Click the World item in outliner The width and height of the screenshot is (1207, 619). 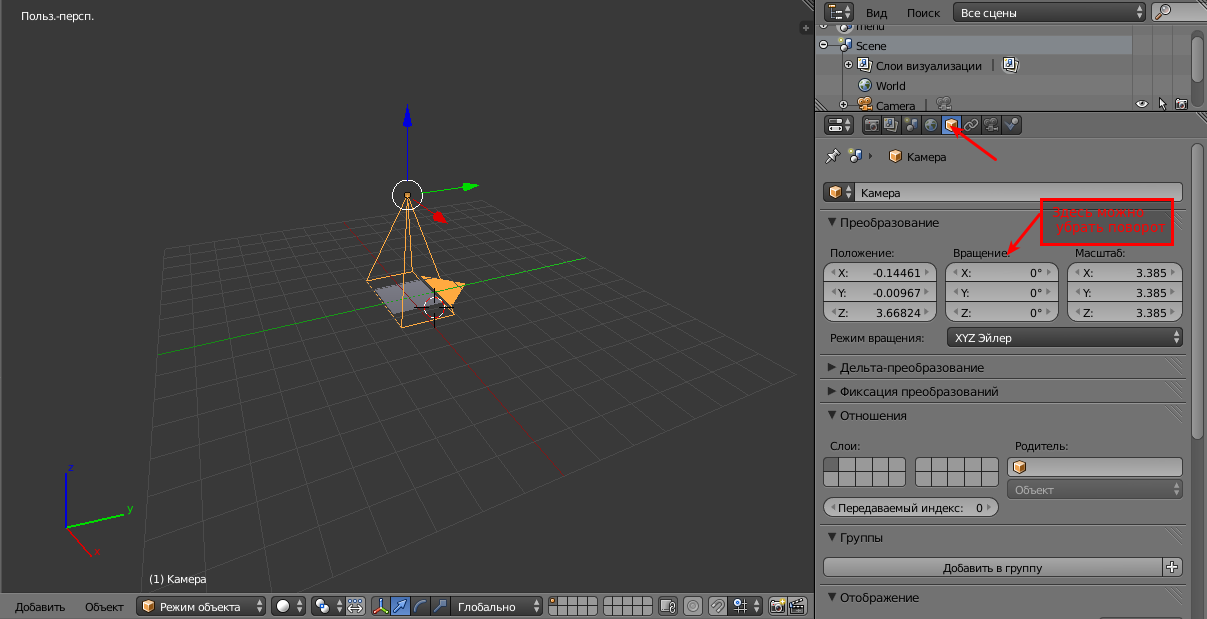890,86
